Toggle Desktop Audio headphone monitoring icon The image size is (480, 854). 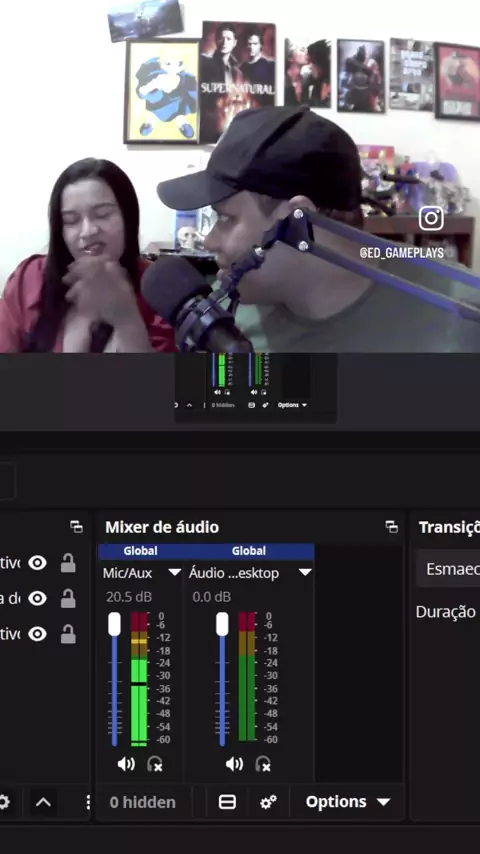(x=263, y=764)
